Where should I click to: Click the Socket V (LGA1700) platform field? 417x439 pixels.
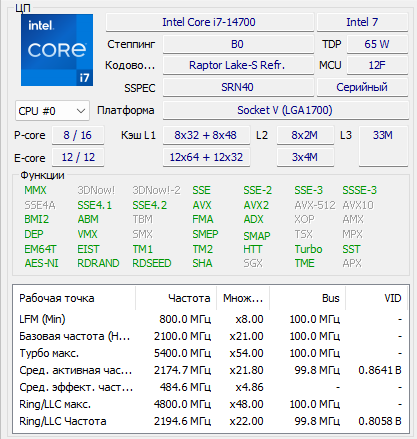(286, 110)
